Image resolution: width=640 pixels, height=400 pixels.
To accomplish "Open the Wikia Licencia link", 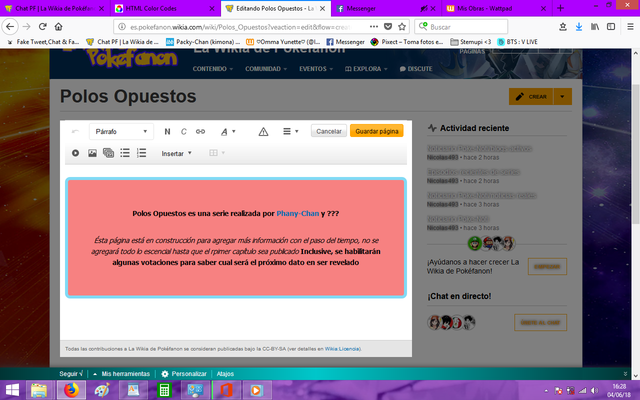I will pyautogui.click(x=342, y=349).
